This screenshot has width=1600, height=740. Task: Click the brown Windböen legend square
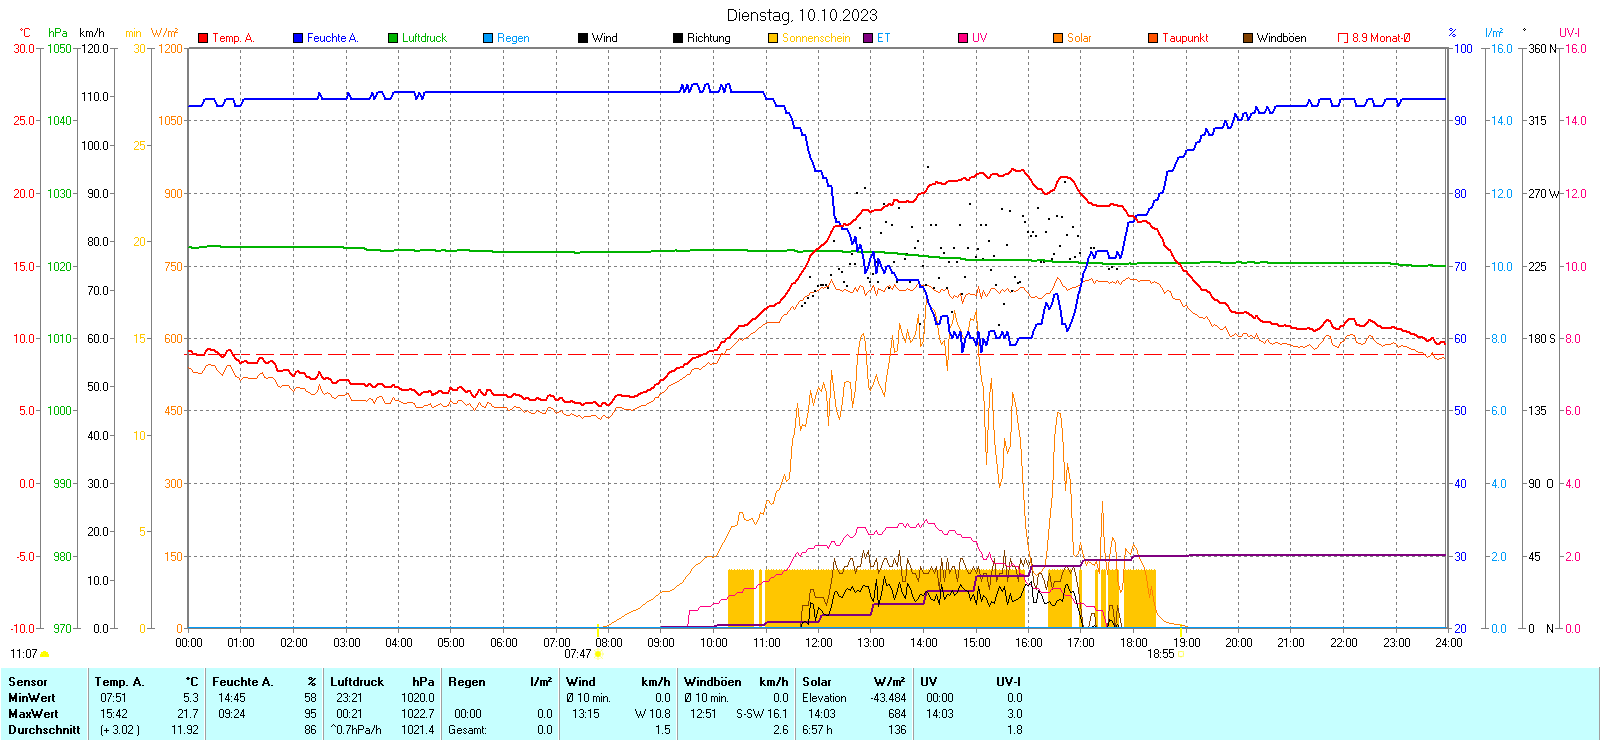click(1248, 38)
